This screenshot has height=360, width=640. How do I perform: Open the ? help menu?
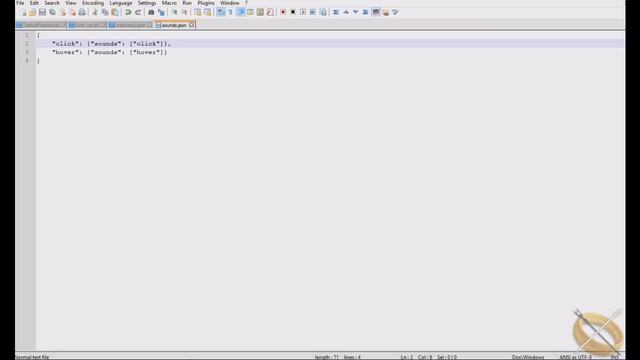[x=246, y=3]
